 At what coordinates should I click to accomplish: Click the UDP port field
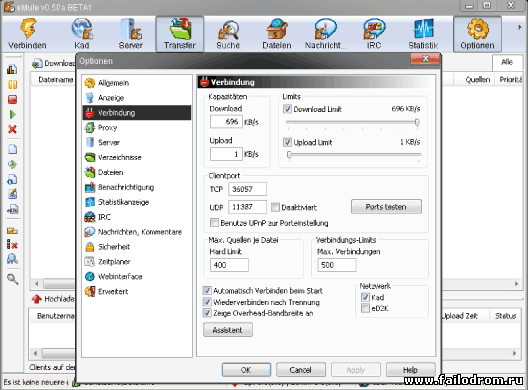(x=247, y=207)
